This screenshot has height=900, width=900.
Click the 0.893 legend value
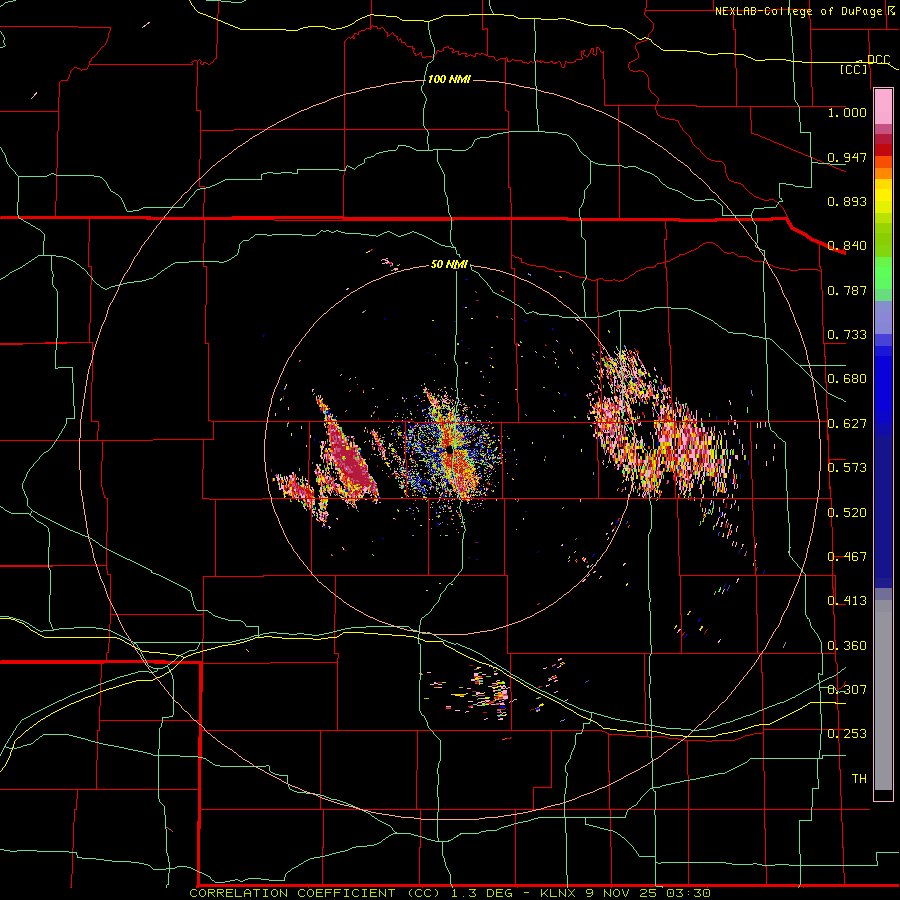pyautogui.click(x=847, y=201)
